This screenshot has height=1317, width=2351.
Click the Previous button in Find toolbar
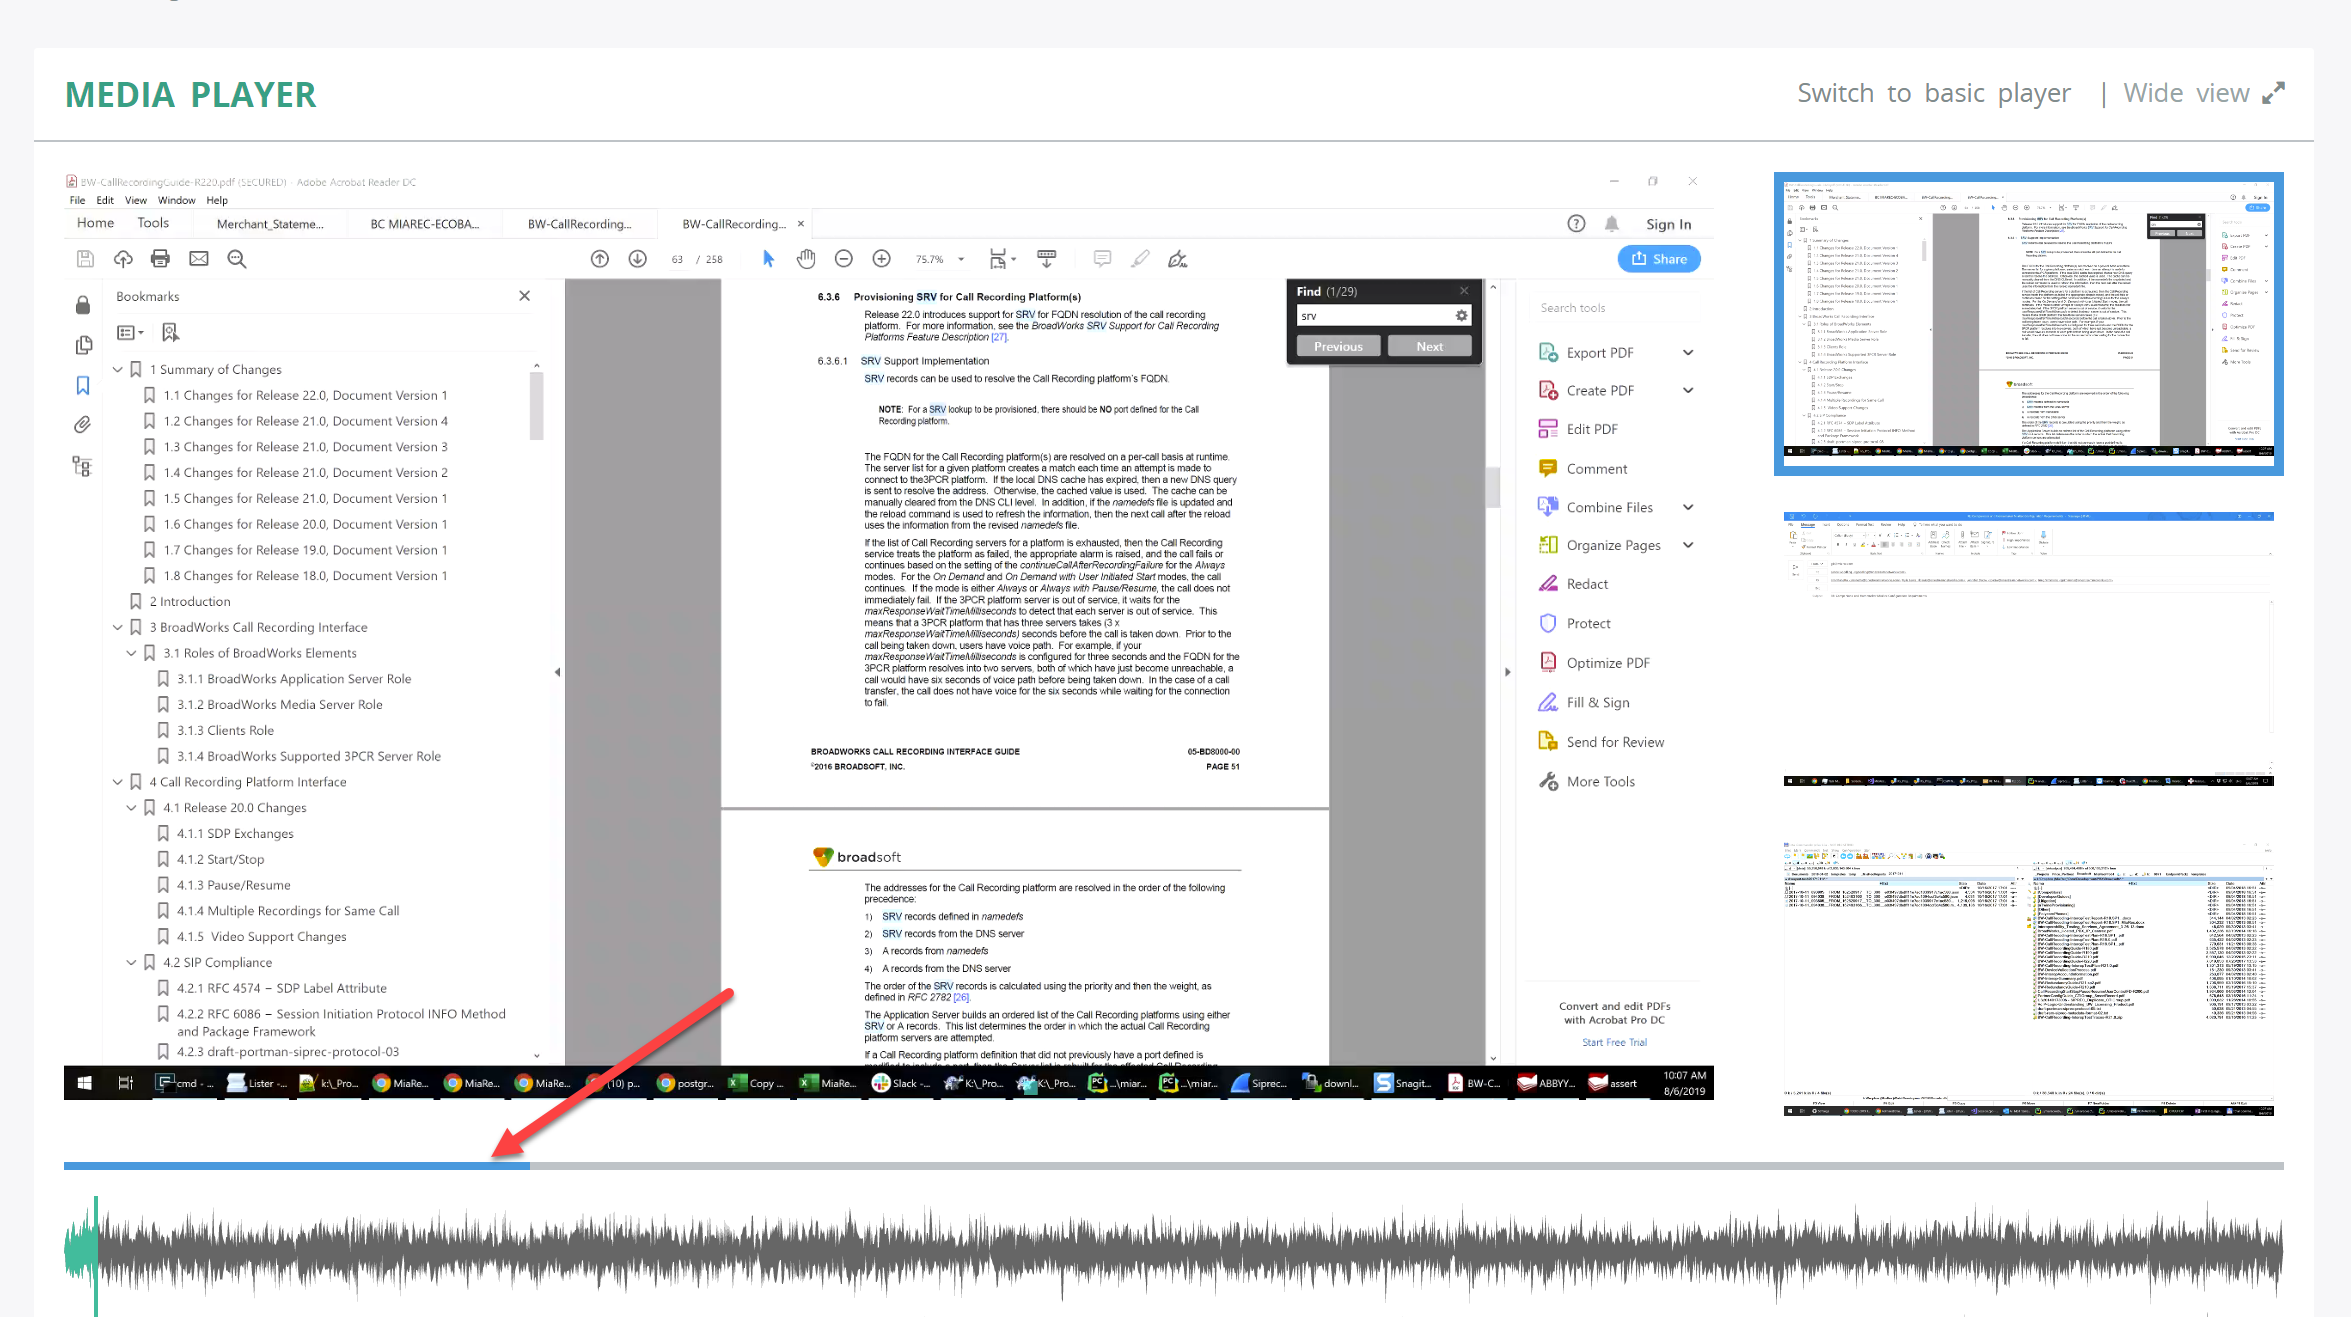pos(1337,344)
